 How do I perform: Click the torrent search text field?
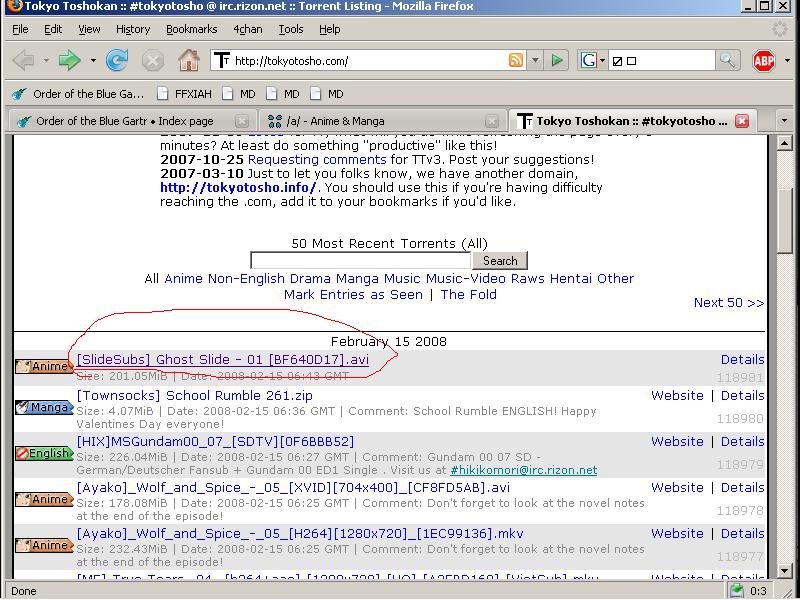pyautogui.click(x=360, y=261)
